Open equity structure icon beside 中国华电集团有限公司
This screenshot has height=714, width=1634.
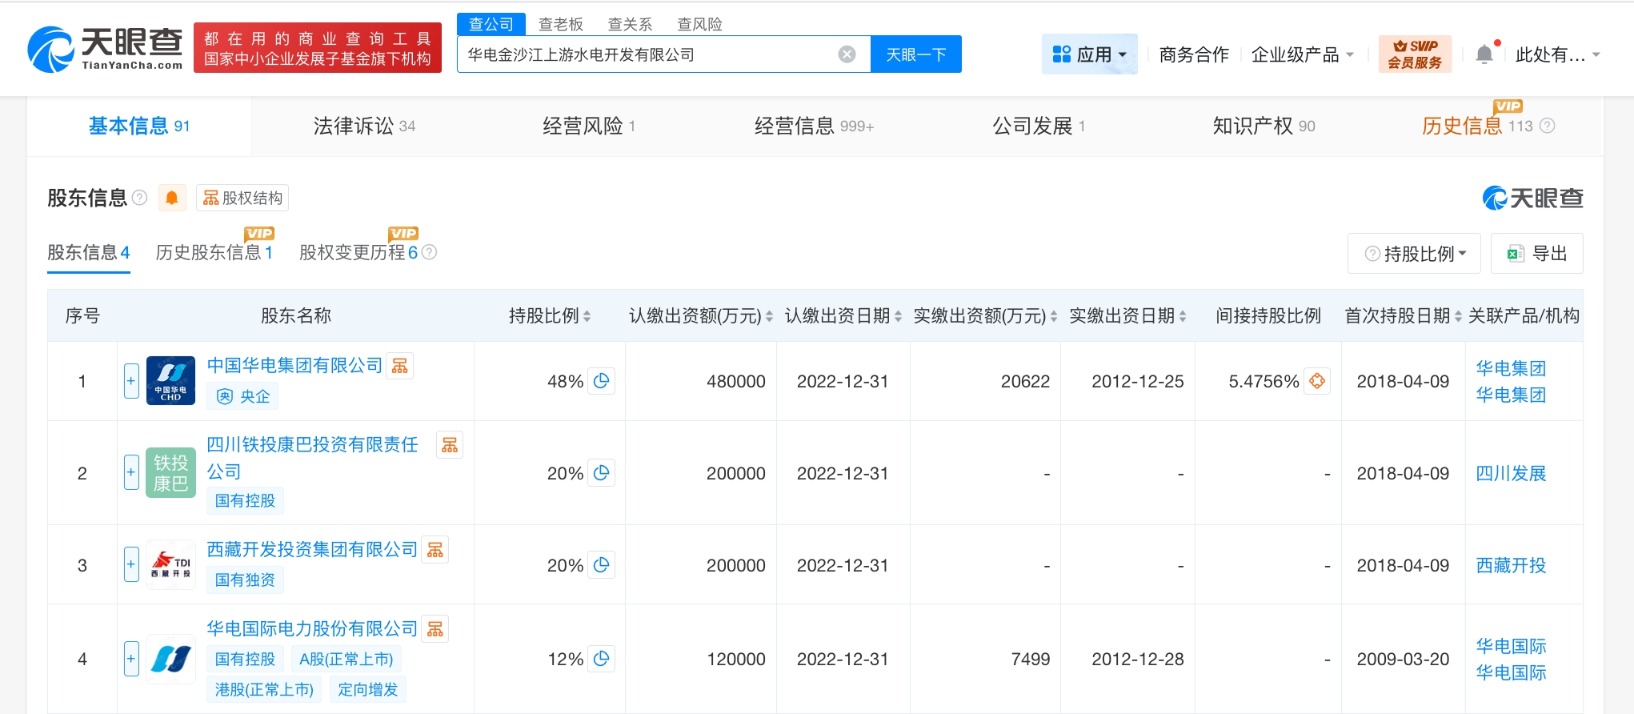[400, 366]
